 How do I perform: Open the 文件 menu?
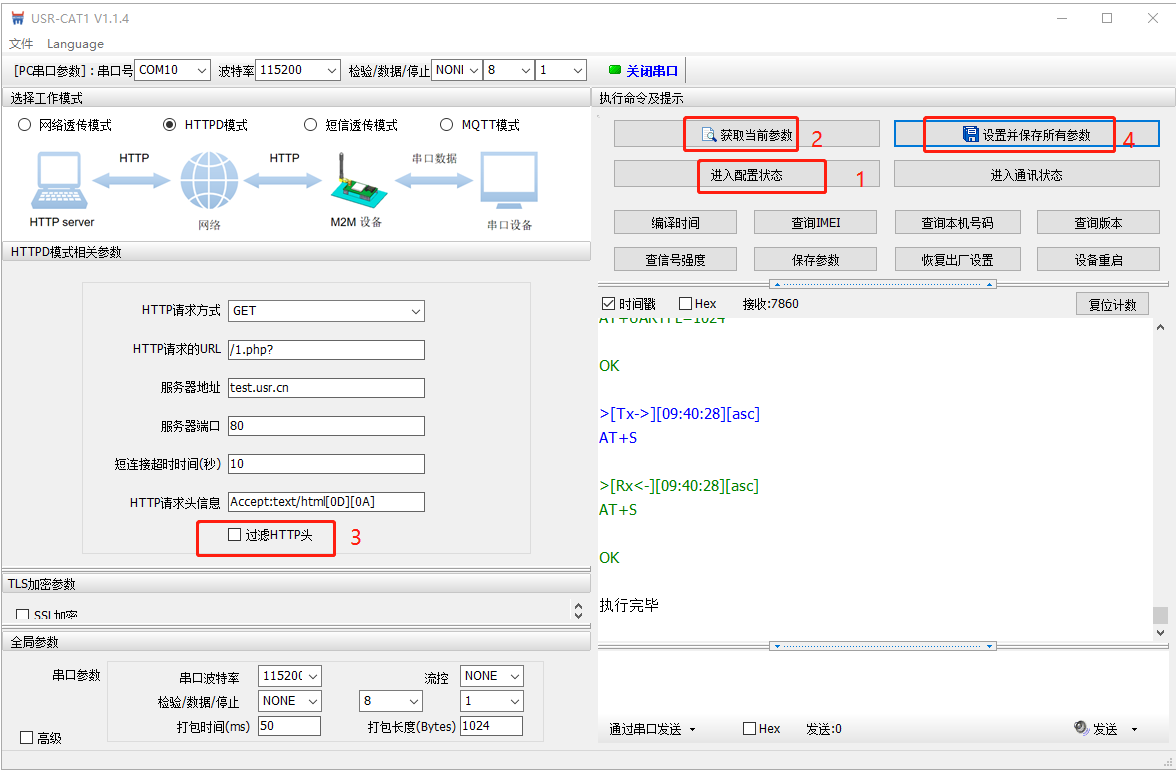[21, 44]
